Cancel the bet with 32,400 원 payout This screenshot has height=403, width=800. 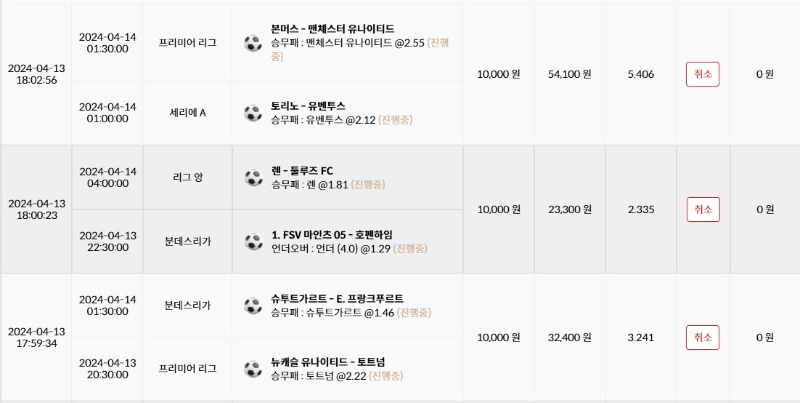coord(703,337)
